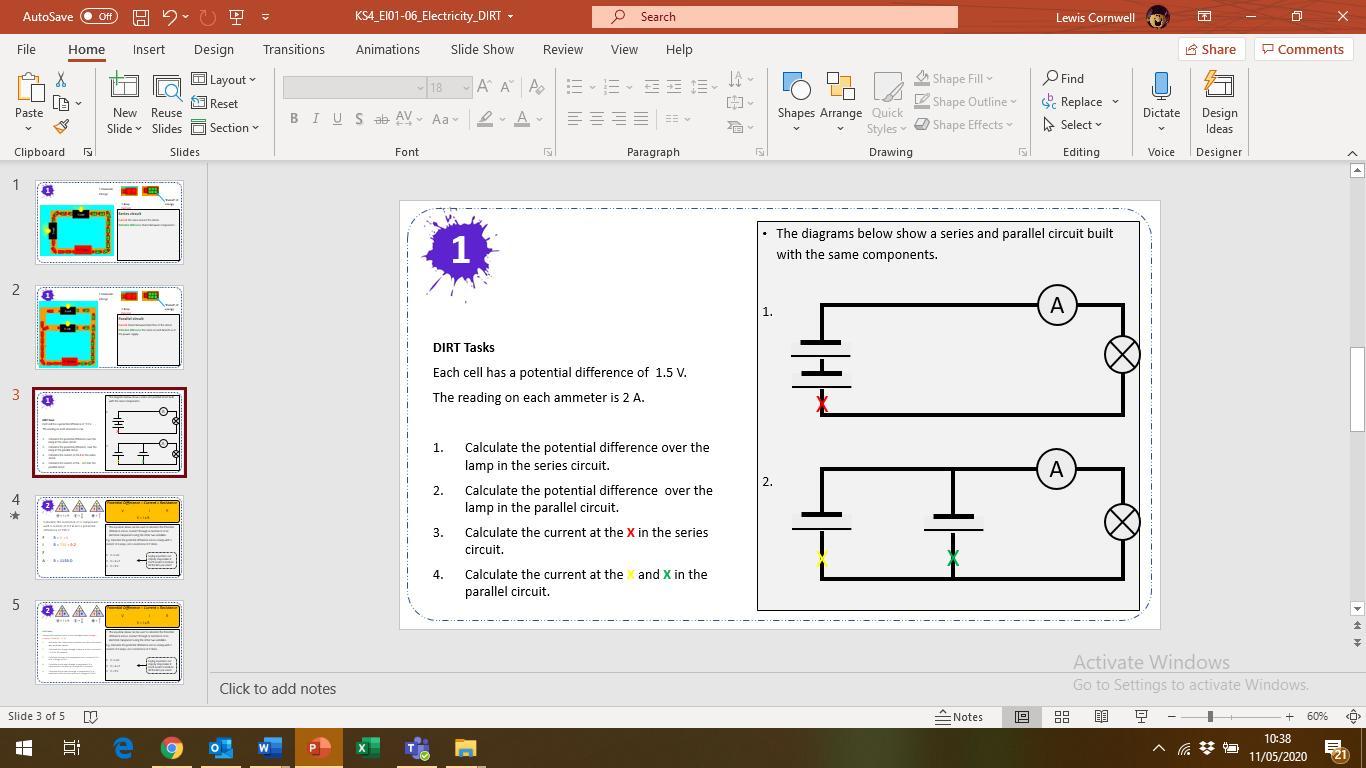This screenshot has width=1366, height=768.
Task: Open Excel from the taskbar
Action: 366,748
